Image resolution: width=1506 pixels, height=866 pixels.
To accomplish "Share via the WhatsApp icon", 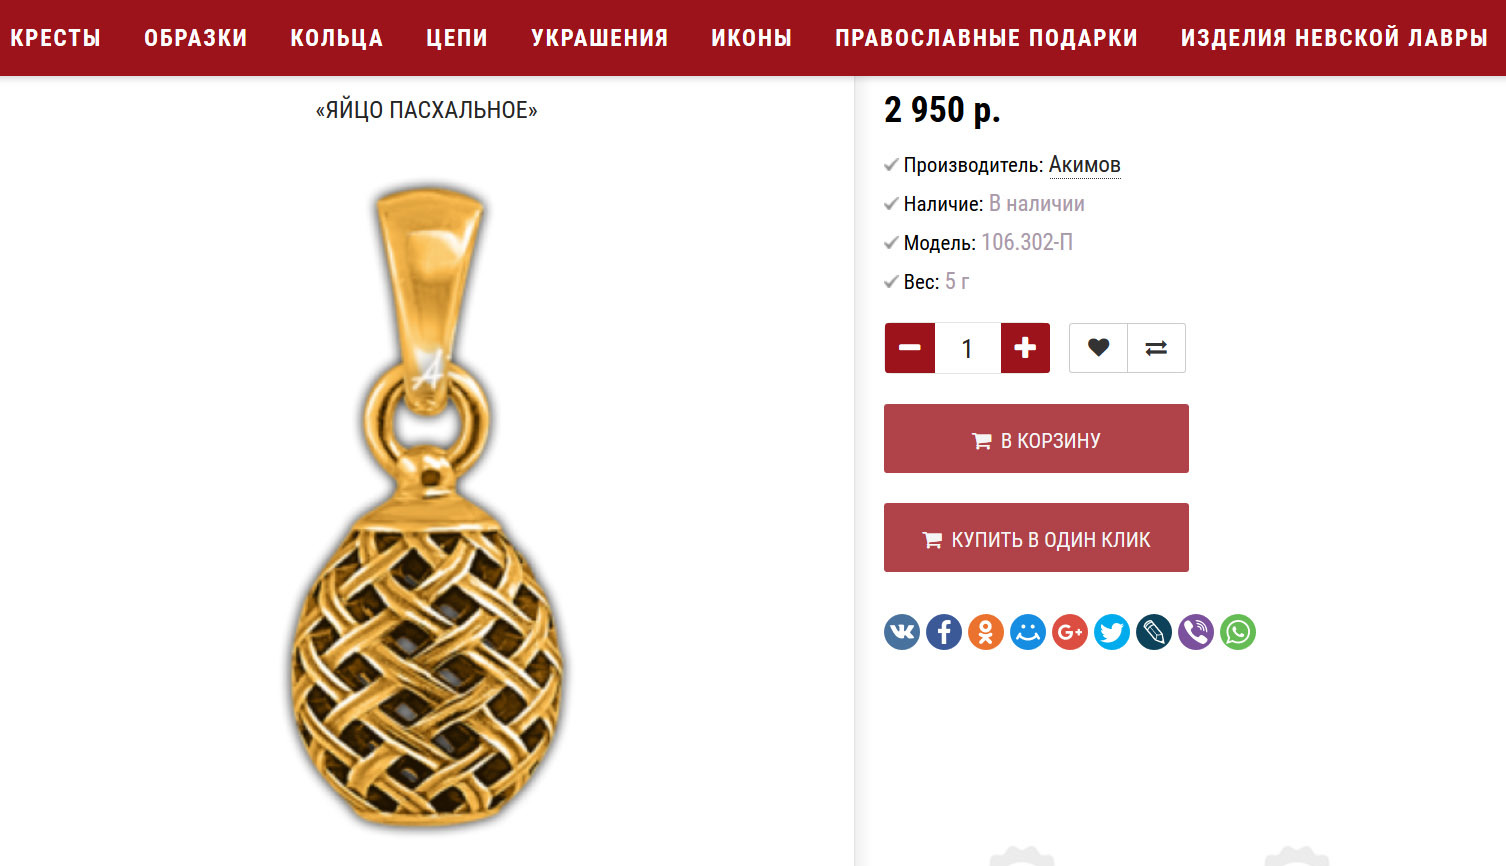I will point(1238,632).
